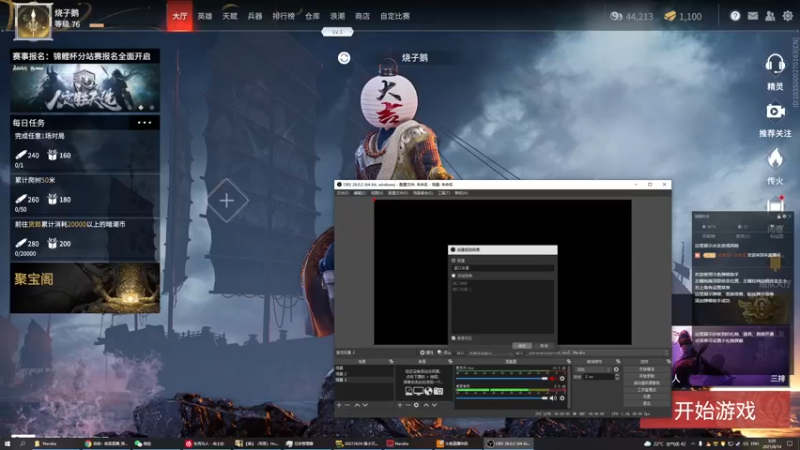Toggle the checkbox at dialog bottom

tap(454, 338)
